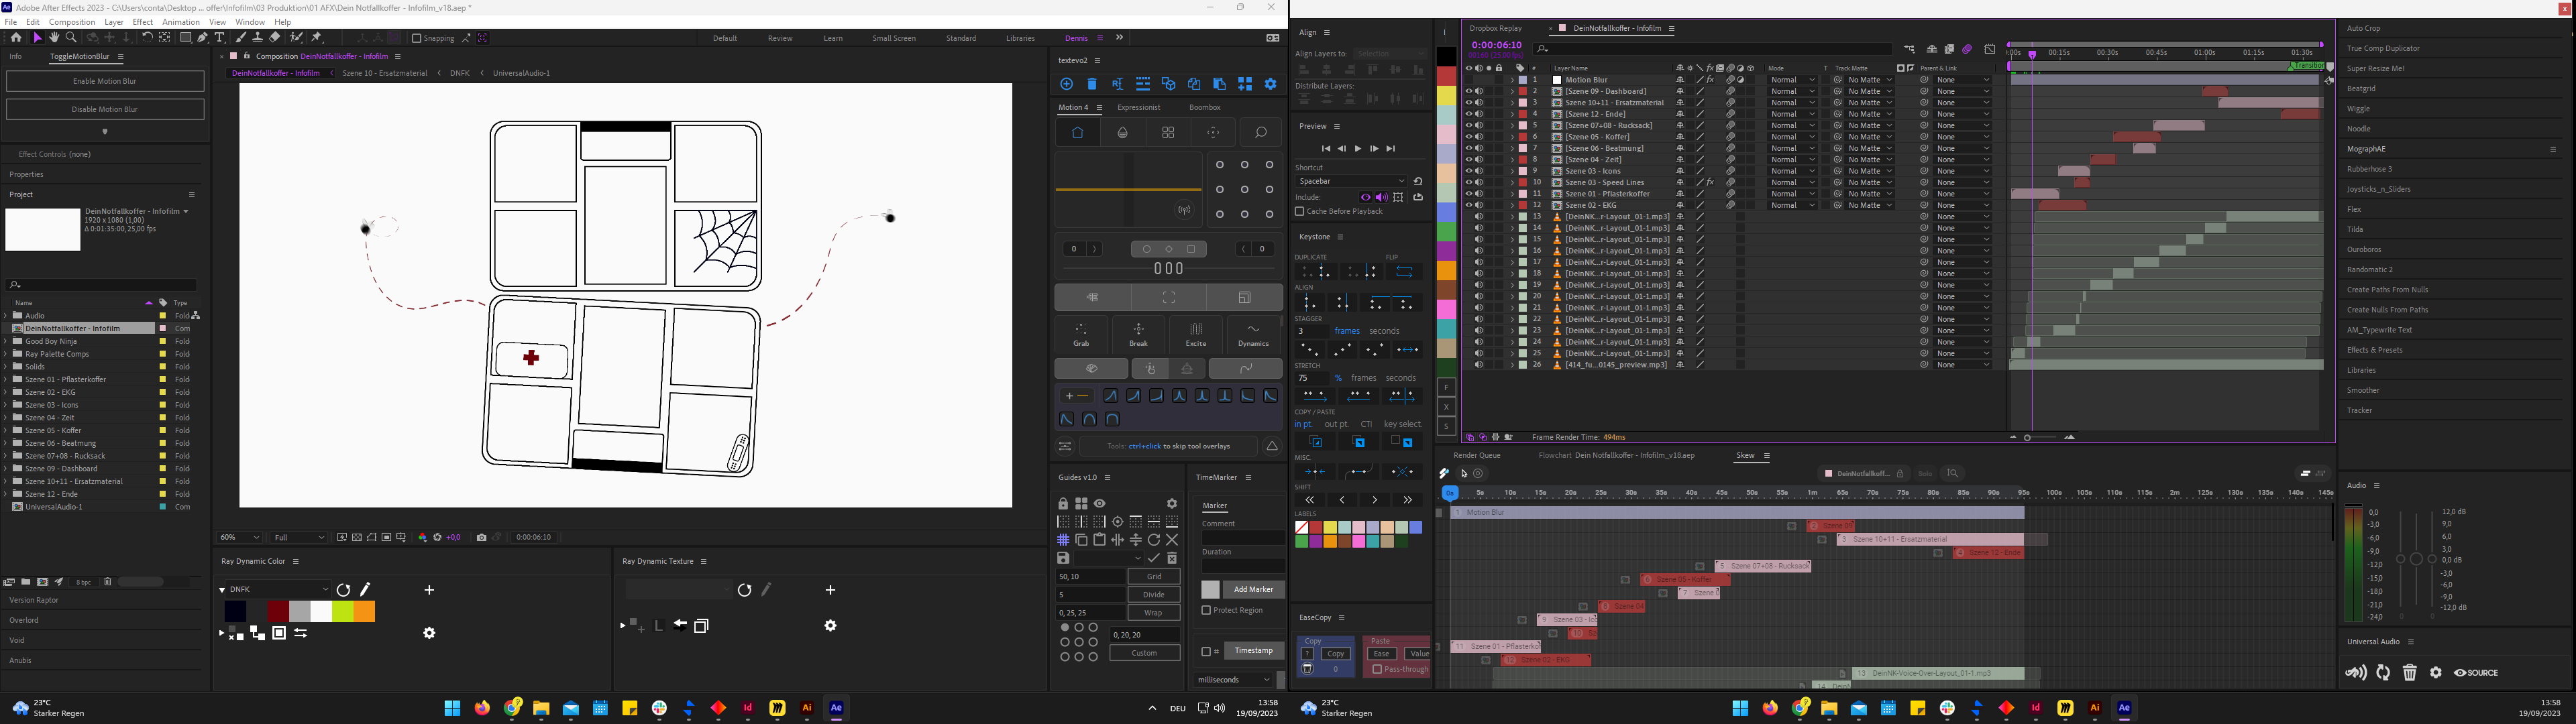
Task: Click Enable Motion Blur button
Action: pos(105,81)
